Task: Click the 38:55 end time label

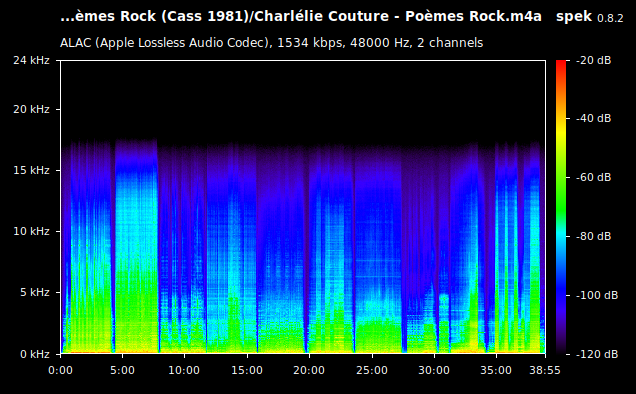Action: (x=545, y=370)
